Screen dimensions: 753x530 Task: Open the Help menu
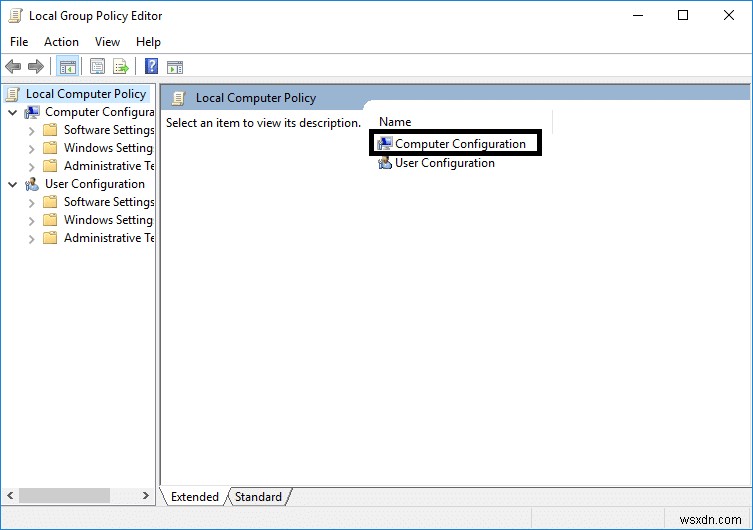pyautogui.click(x=148, y=42)
